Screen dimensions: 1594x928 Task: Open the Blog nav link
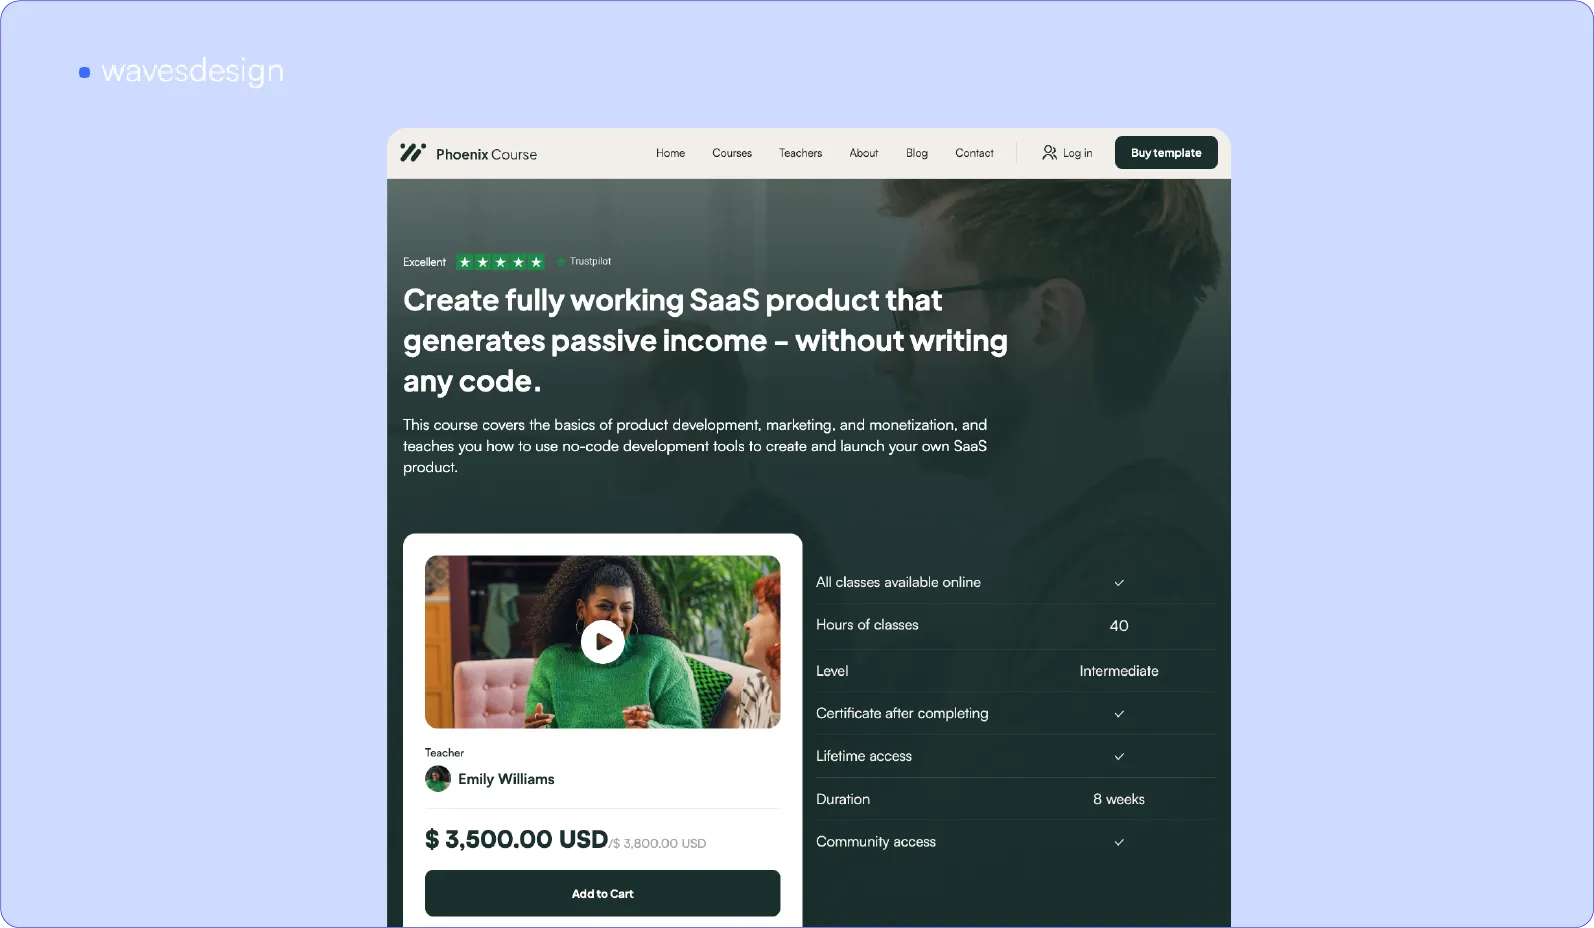coord(917,153)
